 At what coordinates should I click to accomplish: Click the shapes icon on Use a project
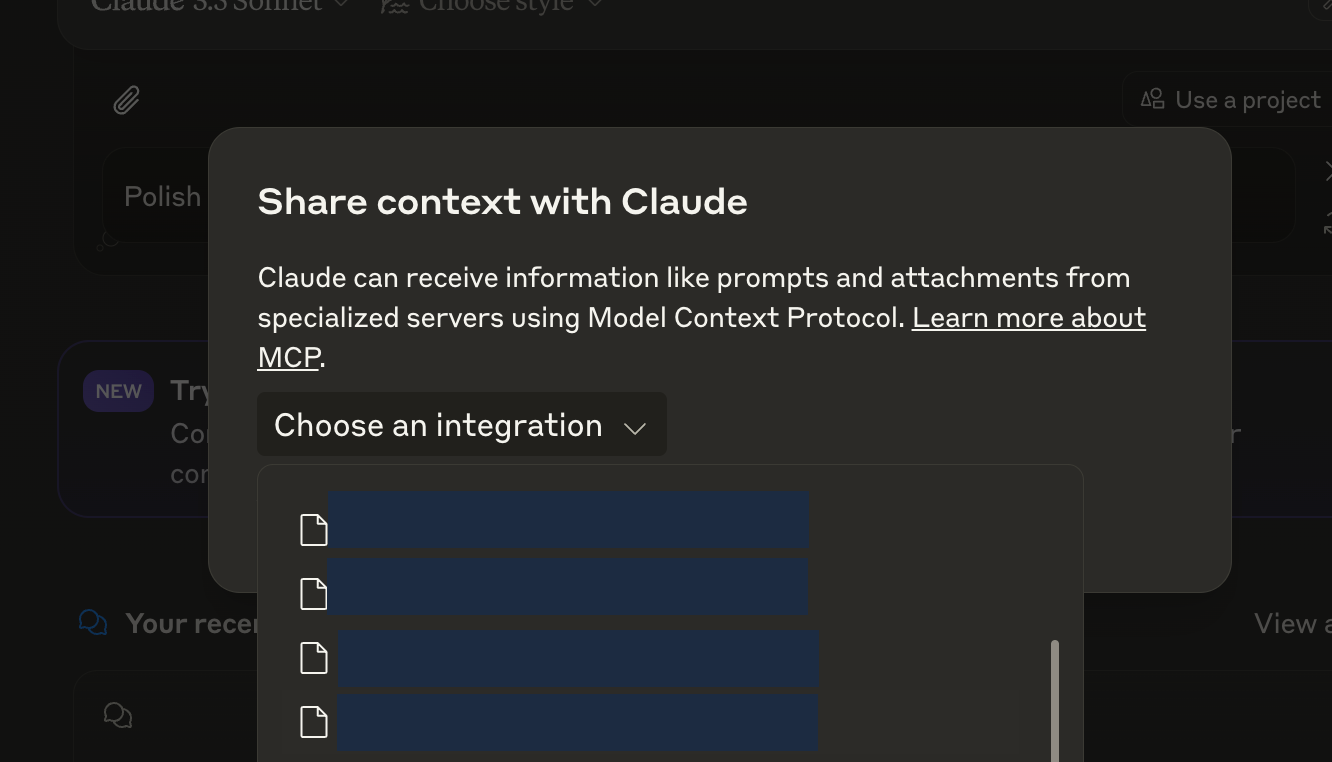1153,99
